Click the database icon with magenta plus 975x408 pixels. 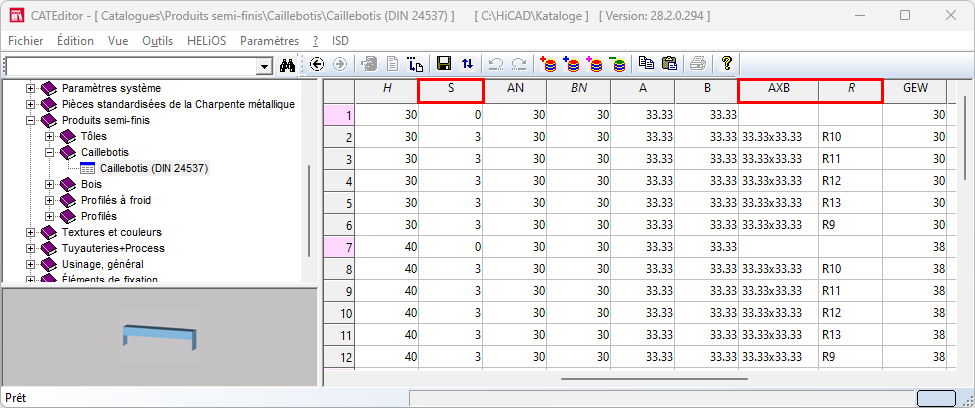(594, 64)
